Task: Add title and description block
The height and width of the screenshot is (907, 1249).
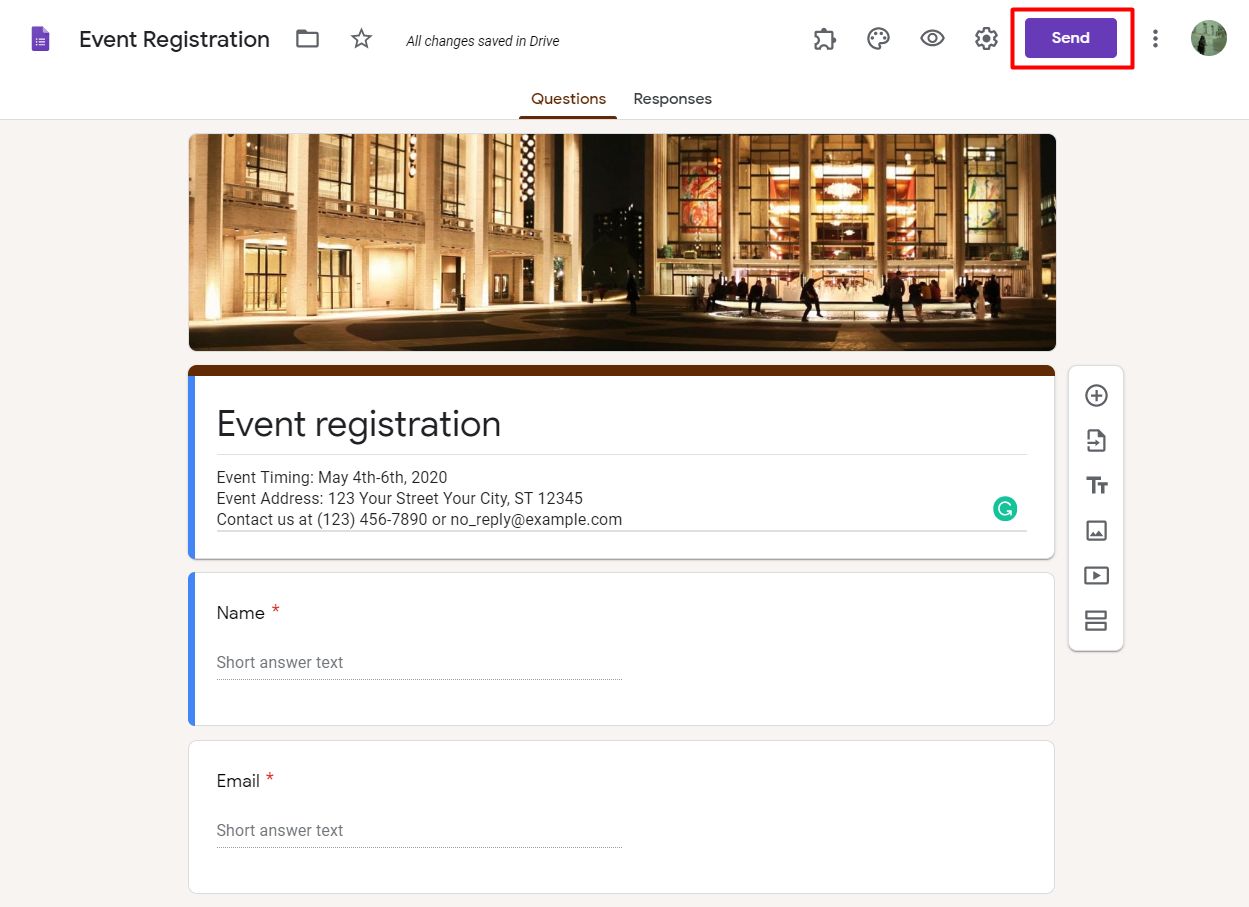Action: click(1096, 486)
